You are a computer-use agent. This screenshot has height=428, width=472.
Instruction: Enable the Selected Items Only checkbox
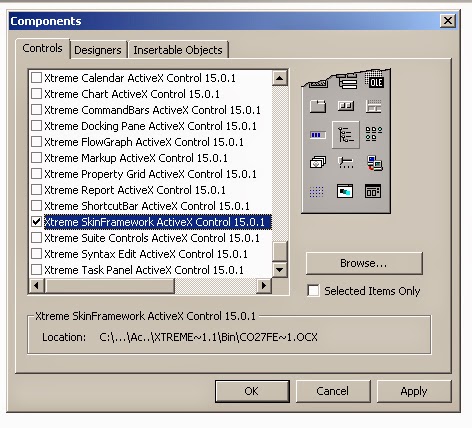[313, 290]
